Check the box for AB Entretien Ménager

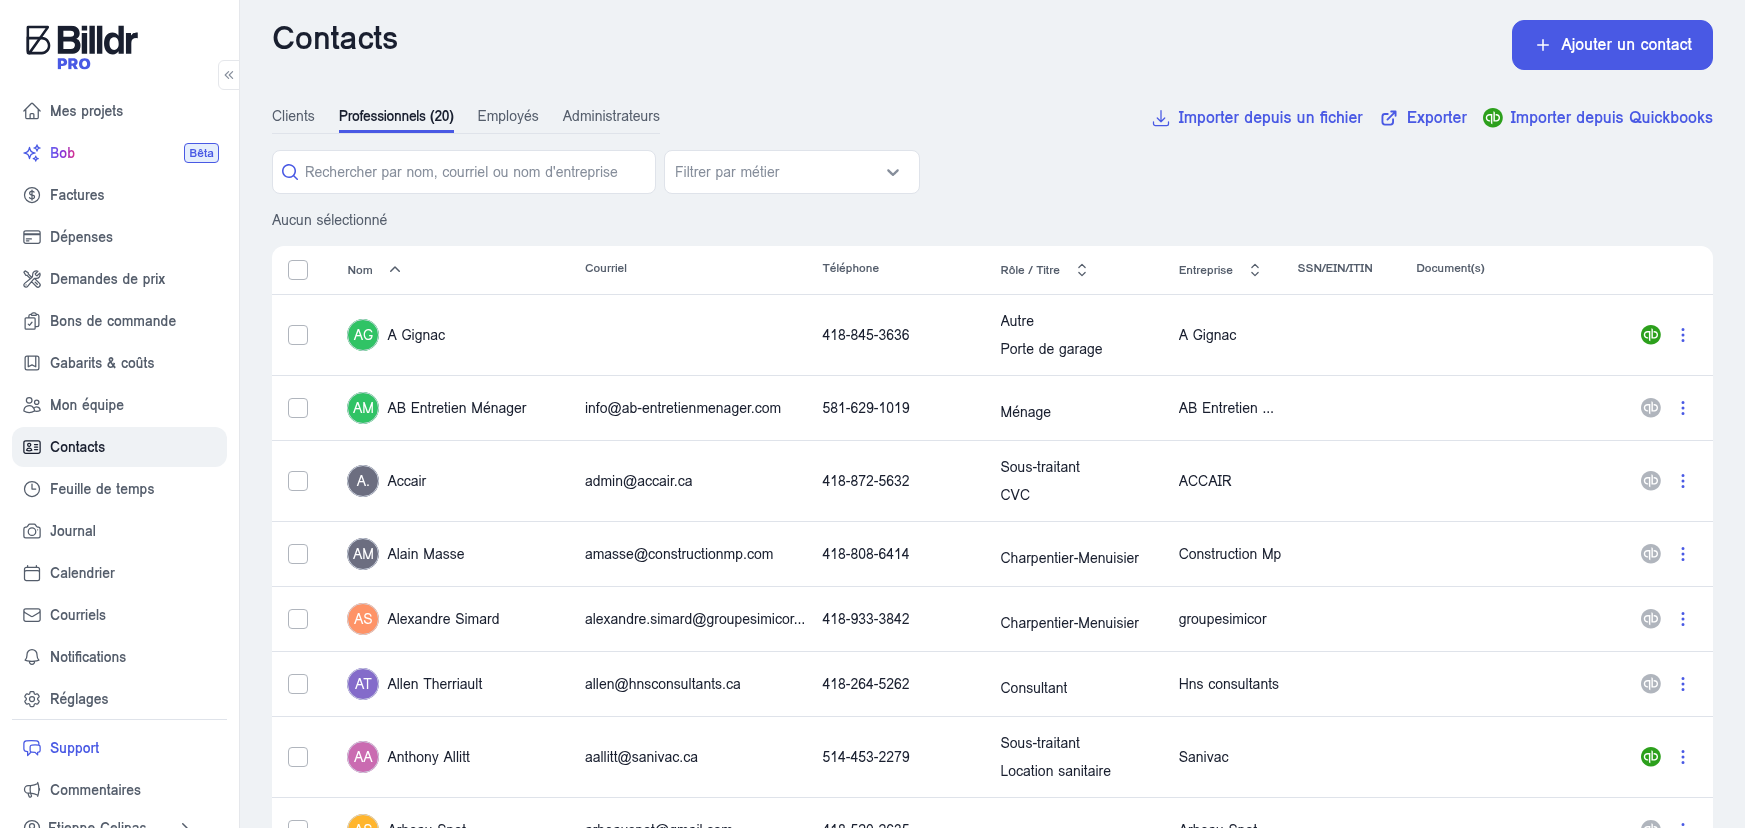(298, 408)
